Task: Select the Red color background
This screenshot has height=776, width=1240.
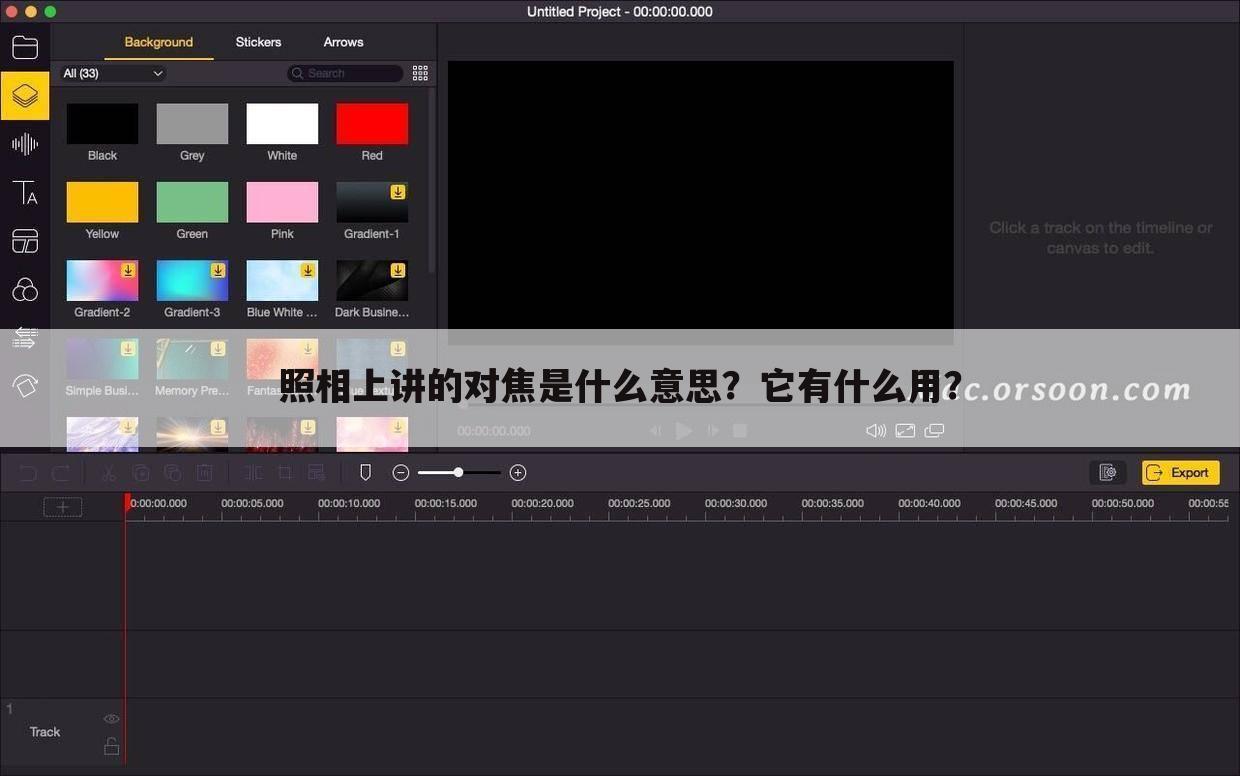Action: [372, 124]
